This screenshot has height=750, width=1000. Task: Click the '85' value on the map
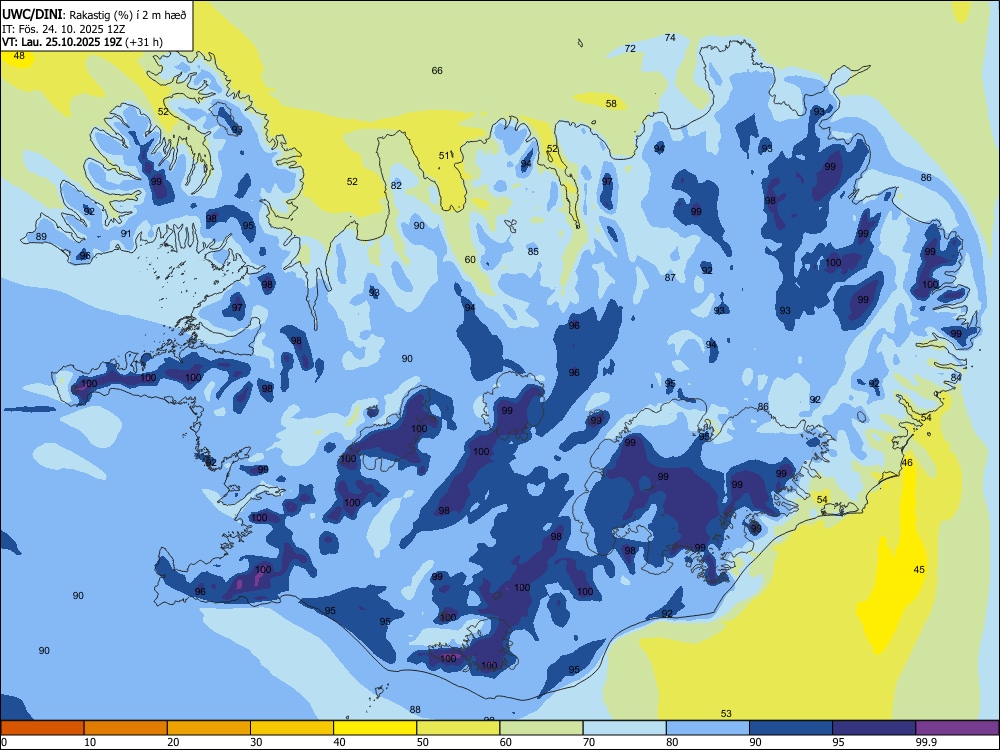point(533,251)
